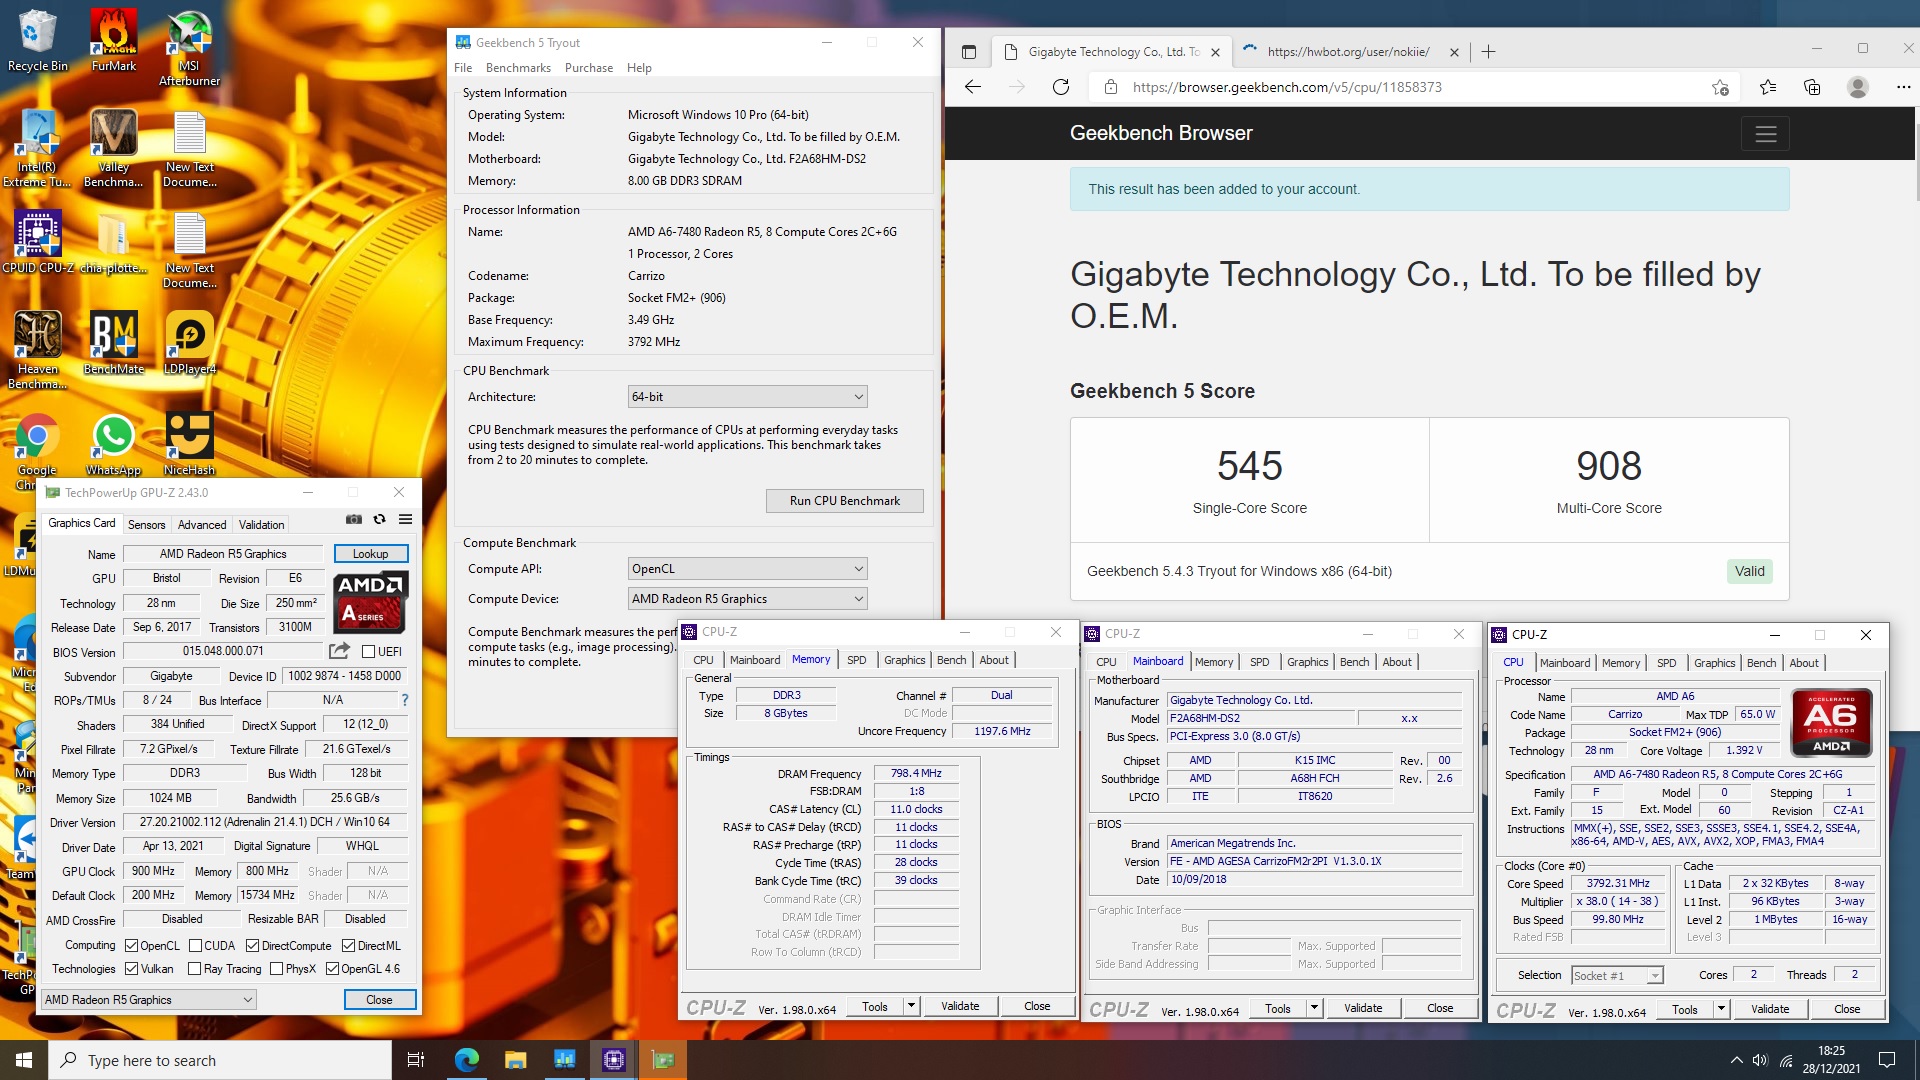Viewport: 1920px width, 1080px height.
Task: Toggle Ray Tracing checkbox in GPU-Z
Action: pos(195,969)
